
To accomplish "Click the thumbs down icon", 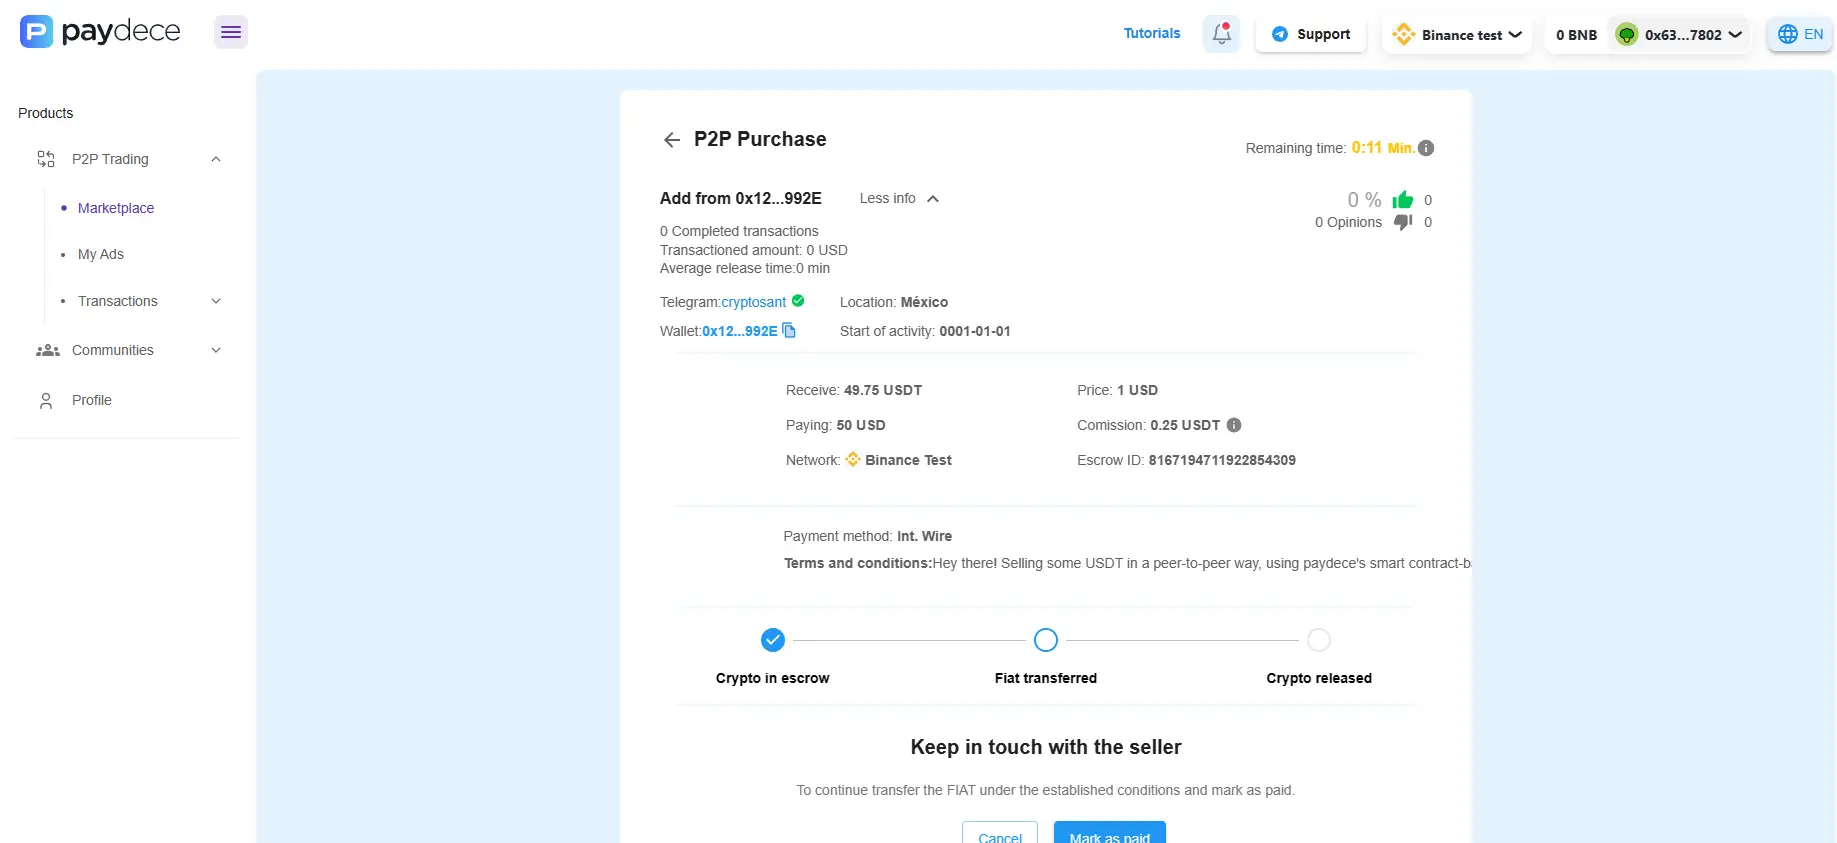I will click(x=1403, y=222).
